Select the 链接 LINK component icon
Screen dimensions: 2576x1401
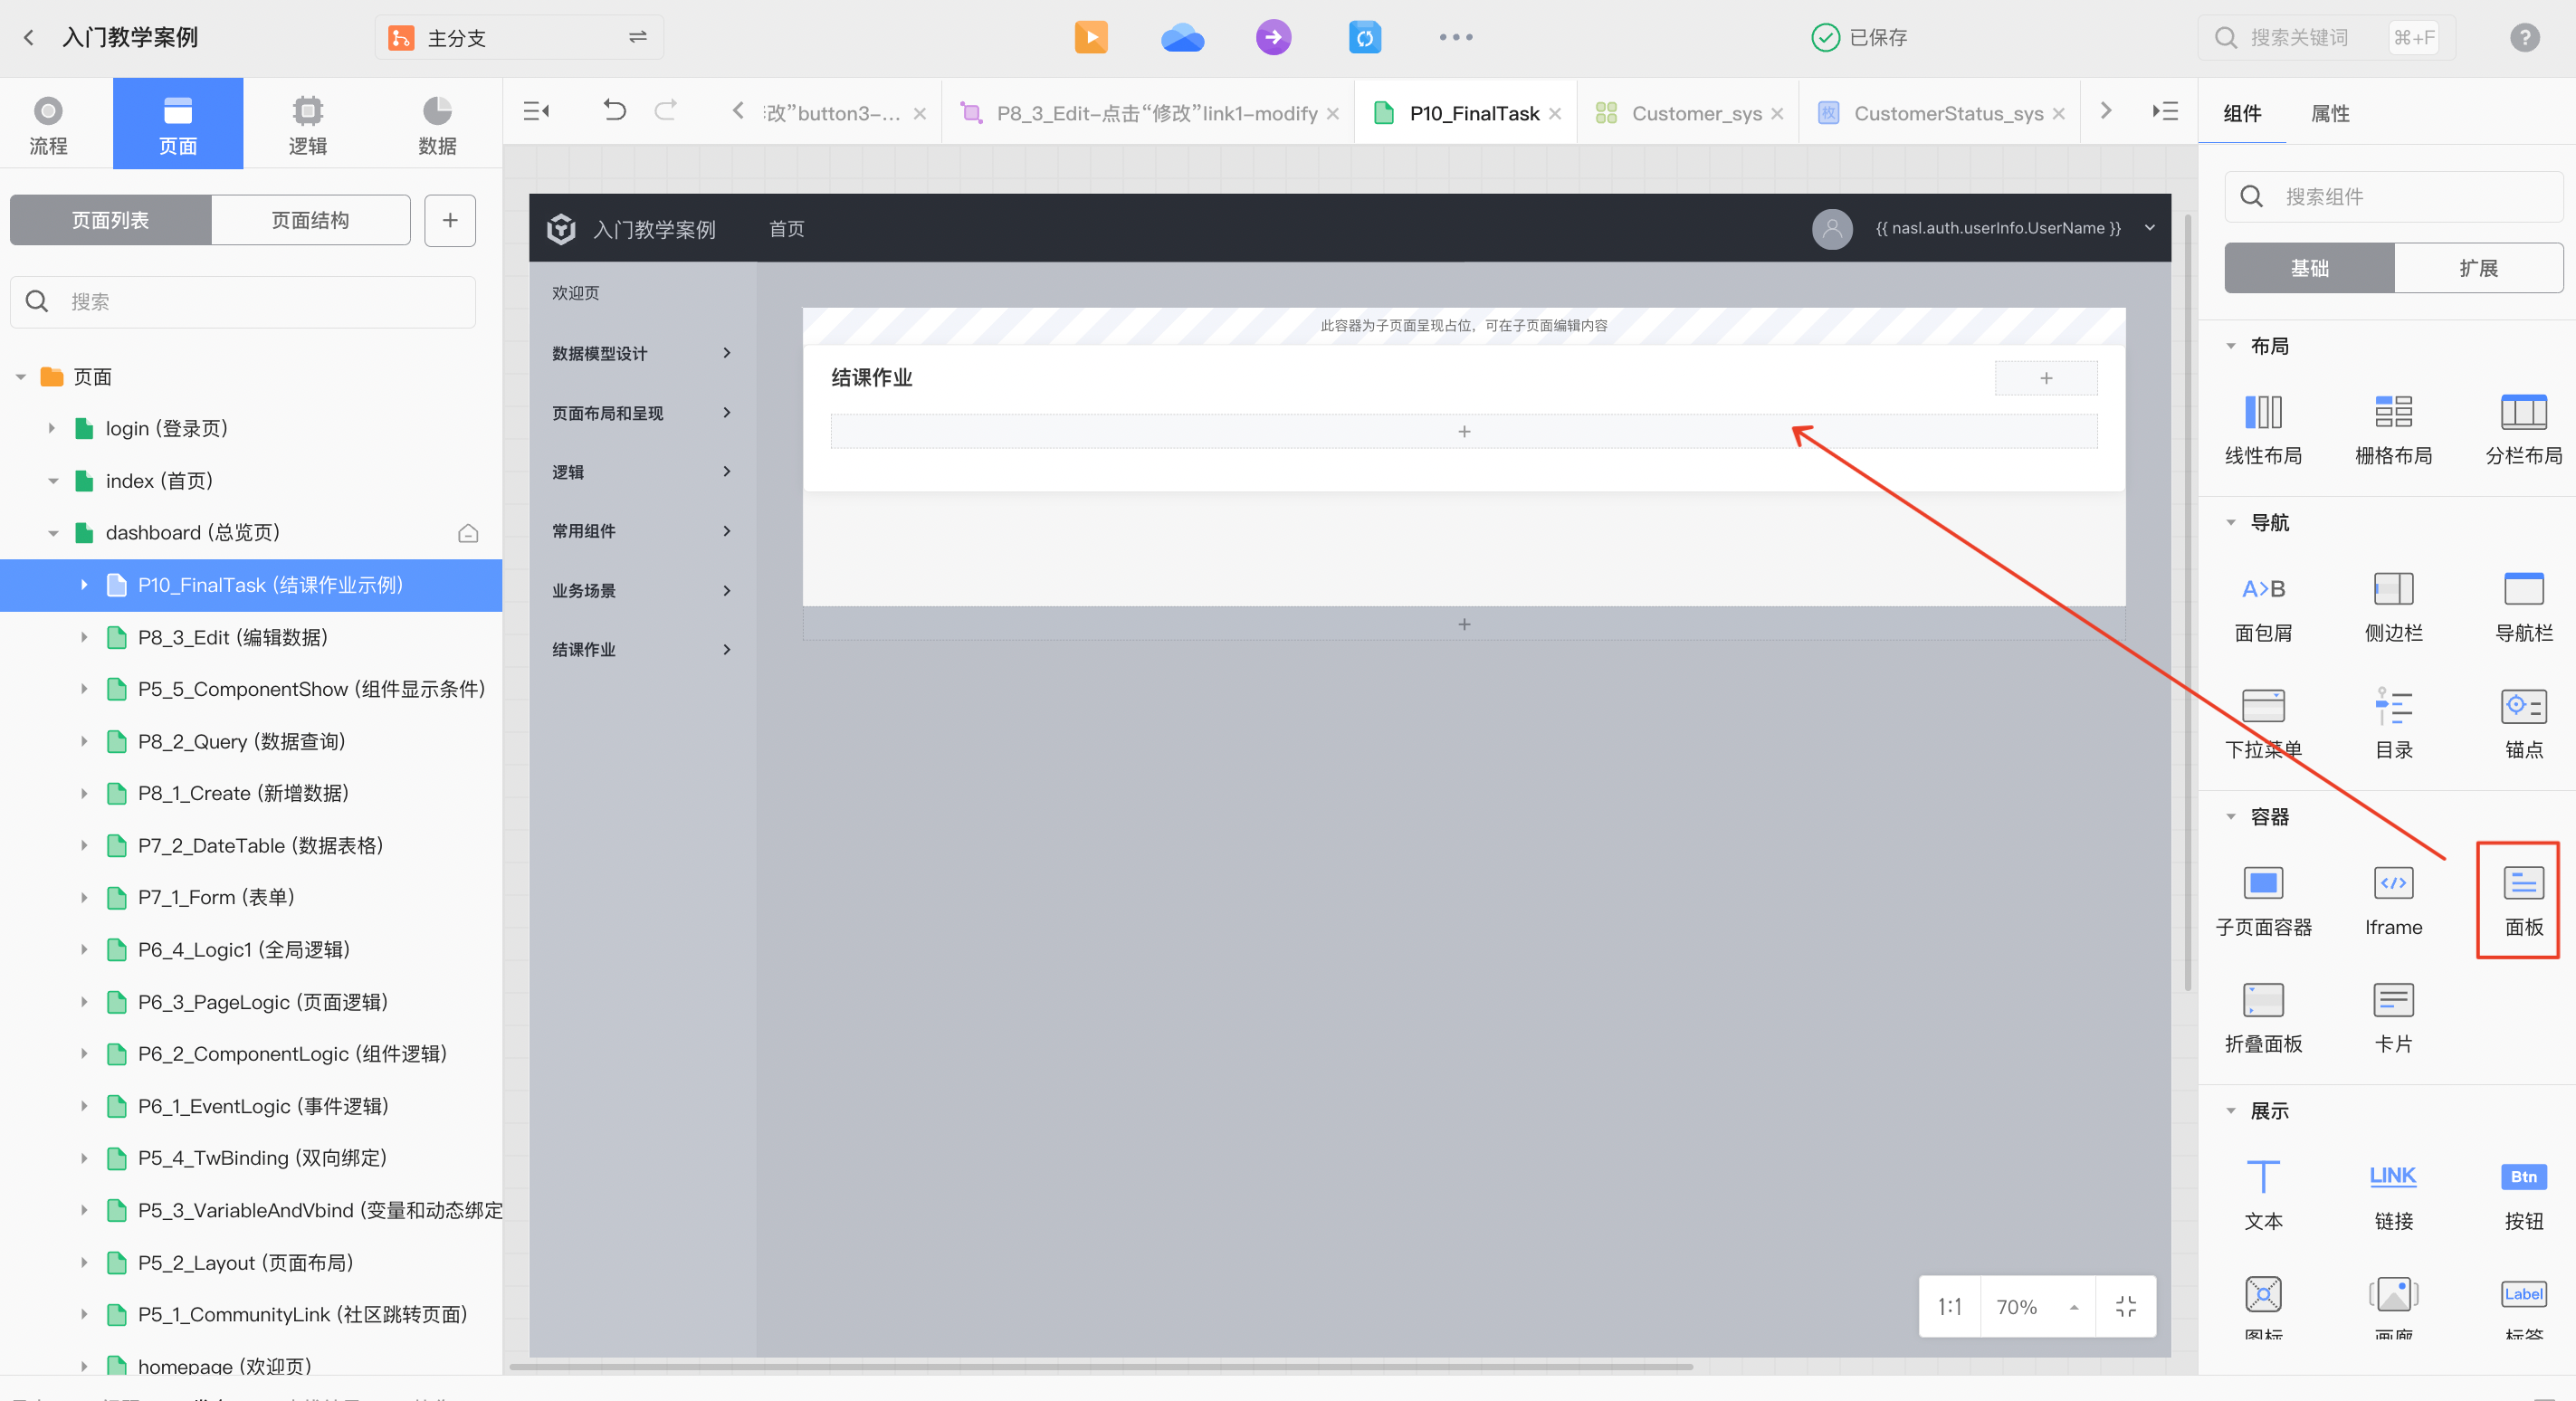tap(2393, 1177)
